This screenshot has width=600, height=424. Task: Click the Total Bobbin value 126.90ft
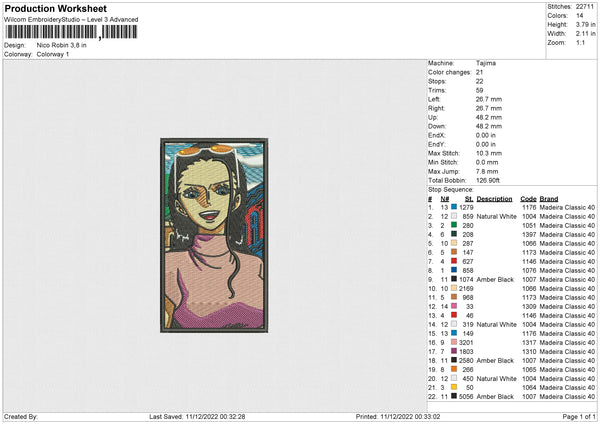(488, 180)
